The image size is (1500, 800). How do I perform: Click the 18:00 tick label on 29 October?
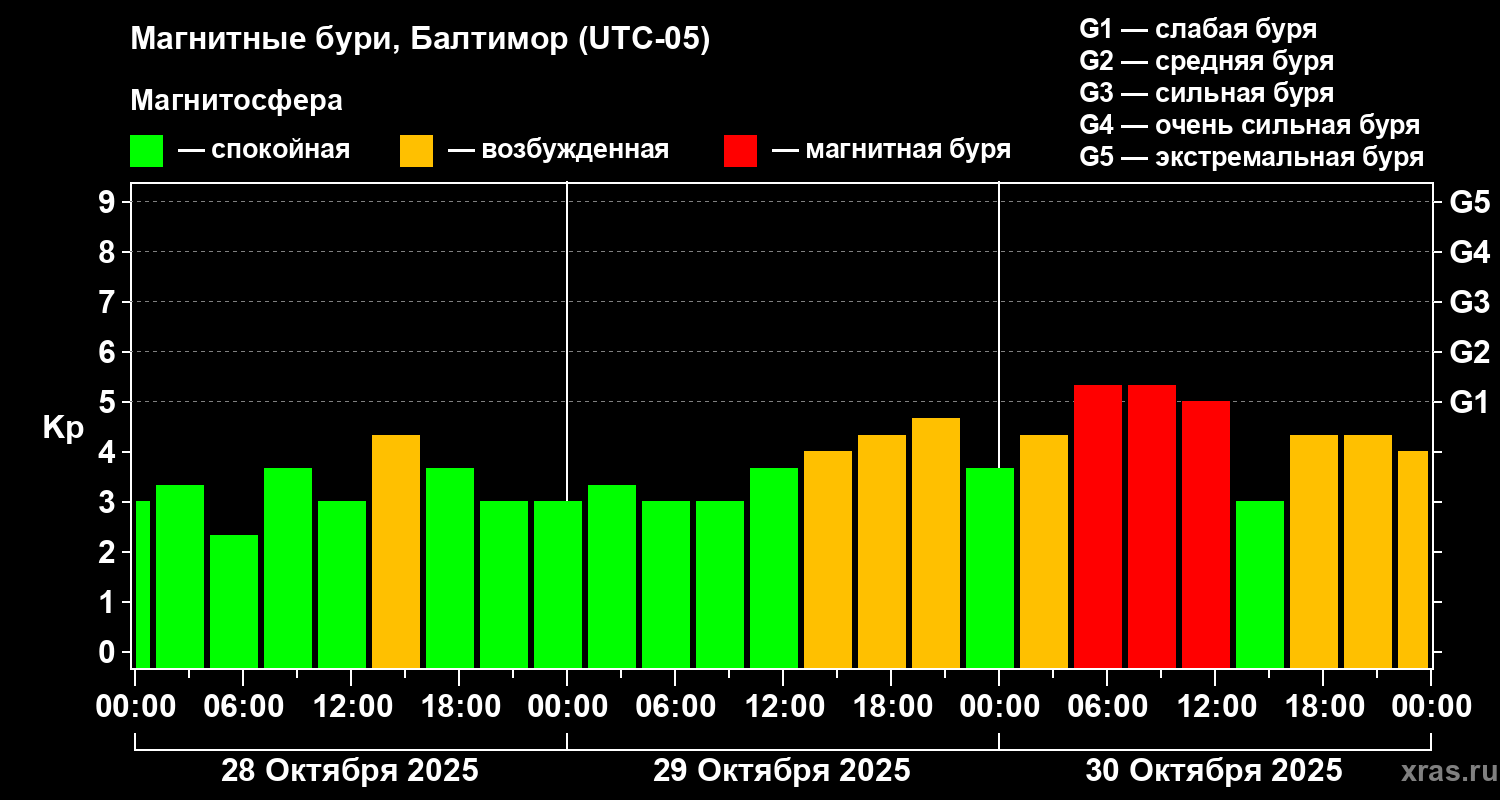[891, 707]
